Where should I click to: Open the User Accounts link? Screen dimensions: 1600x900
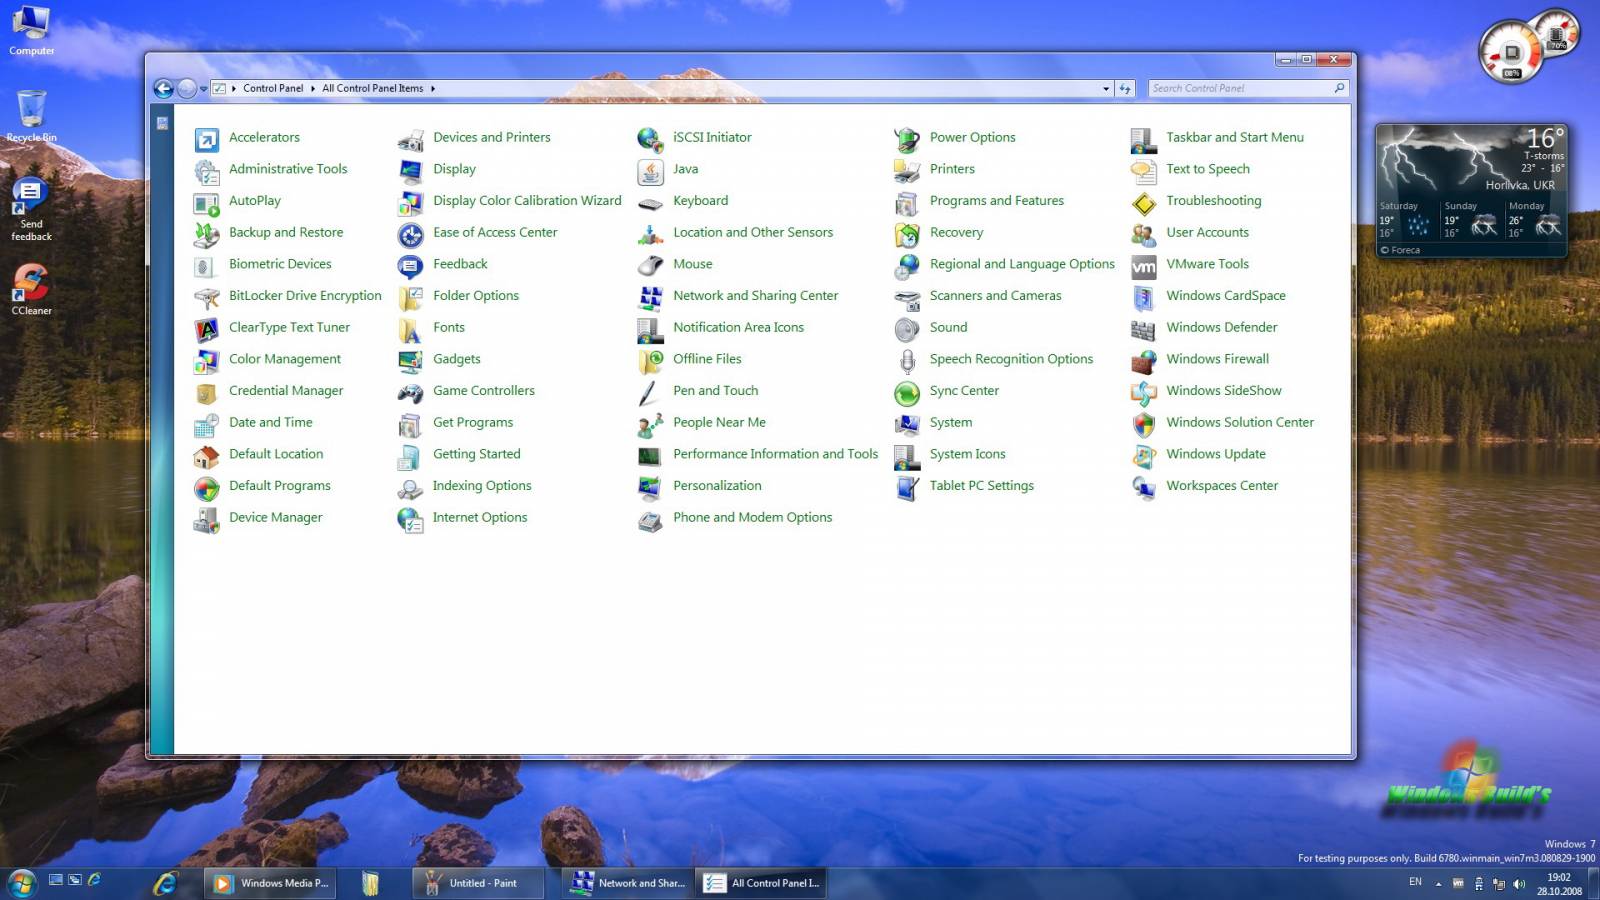coord(1207,232)
